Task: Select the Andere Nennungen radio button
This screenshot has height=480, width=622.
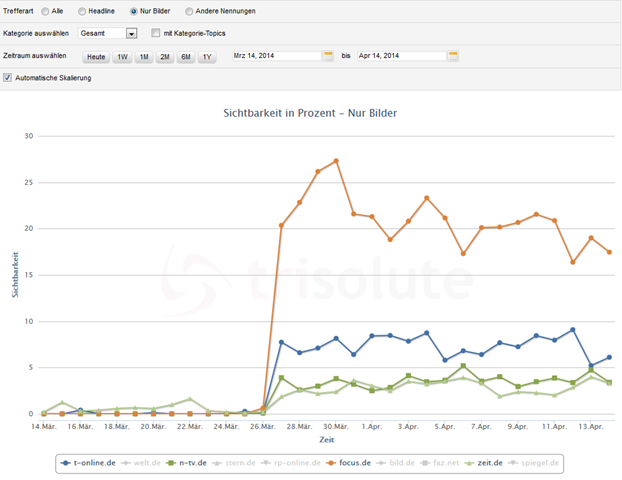Action: click(189, 12)
